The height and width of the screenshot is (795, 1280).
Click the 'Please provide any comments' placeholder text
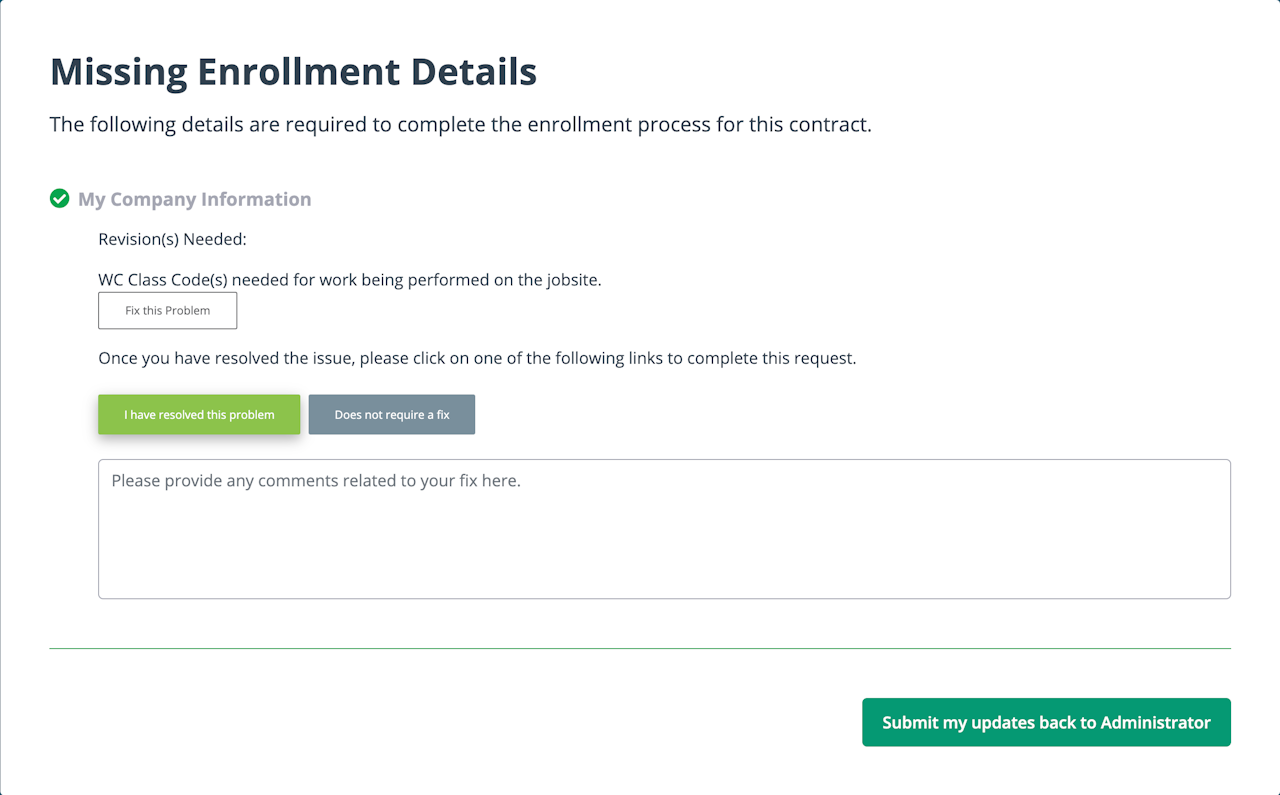[316, 481]
